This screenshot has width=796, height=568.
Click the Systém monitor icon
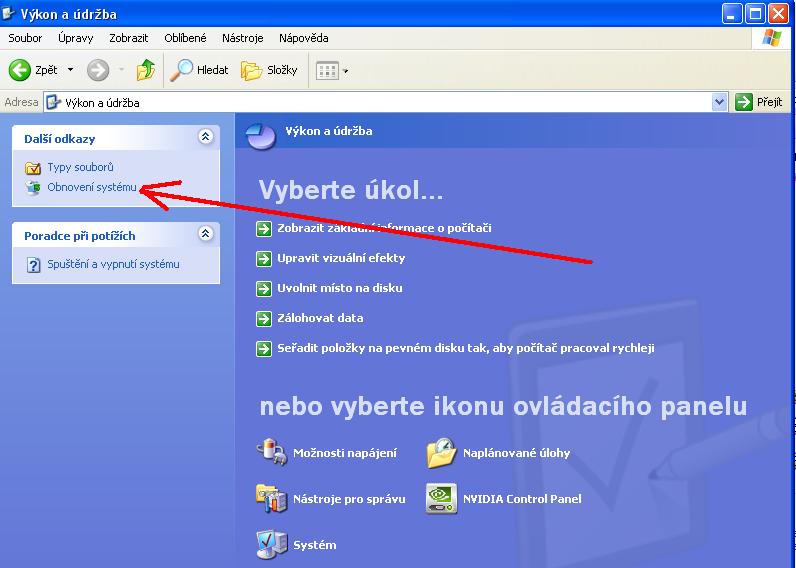pyautogui.click(x=272, y=544)
